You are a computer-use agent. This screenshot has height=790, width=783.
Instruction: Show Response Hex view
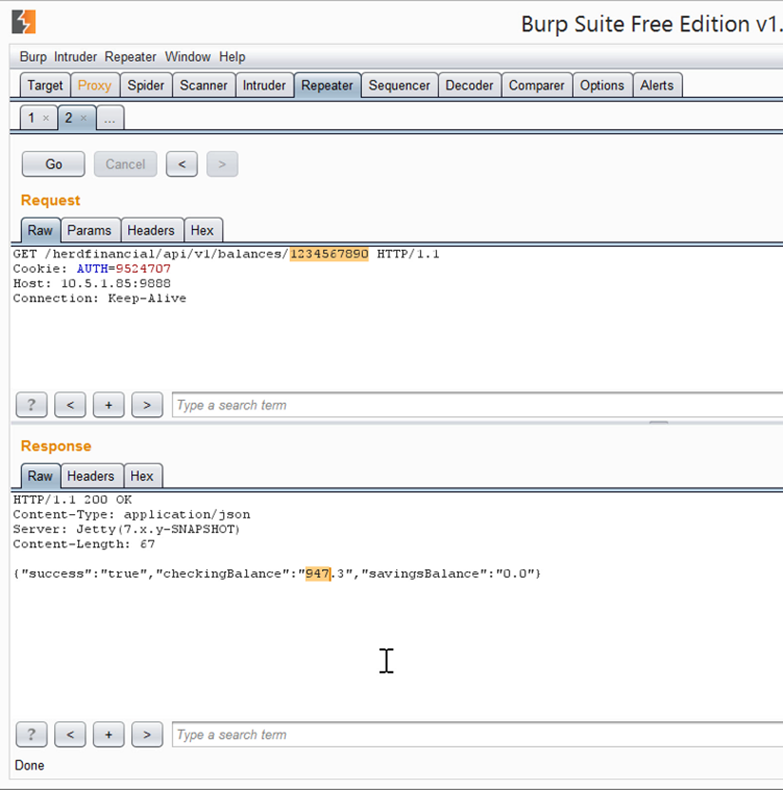point(142,476)
